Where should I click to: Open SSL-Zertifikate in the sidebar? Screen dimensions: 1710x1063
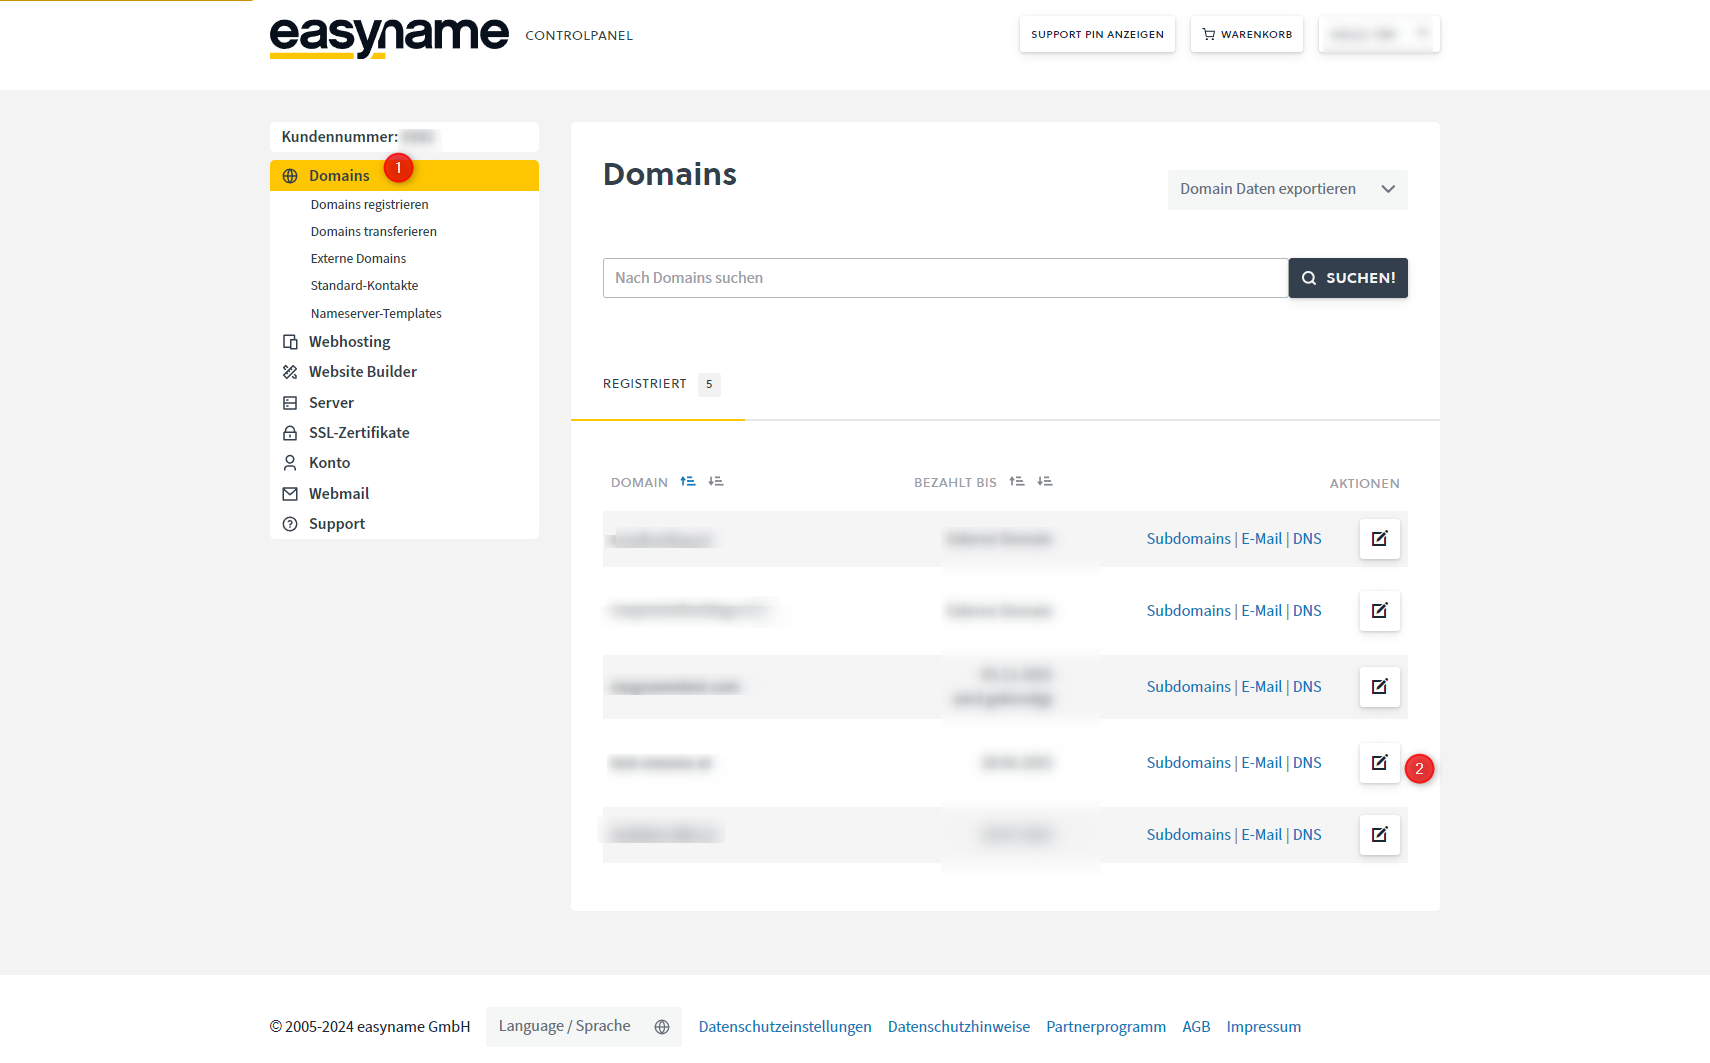359,433
